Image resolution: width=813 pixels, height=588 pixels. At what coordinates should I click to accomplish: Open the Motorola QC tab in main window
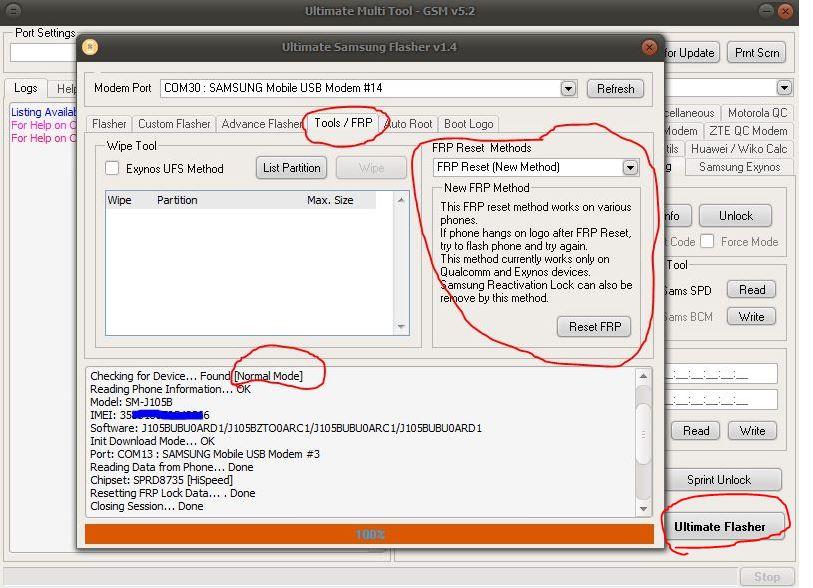click(757, 113)
